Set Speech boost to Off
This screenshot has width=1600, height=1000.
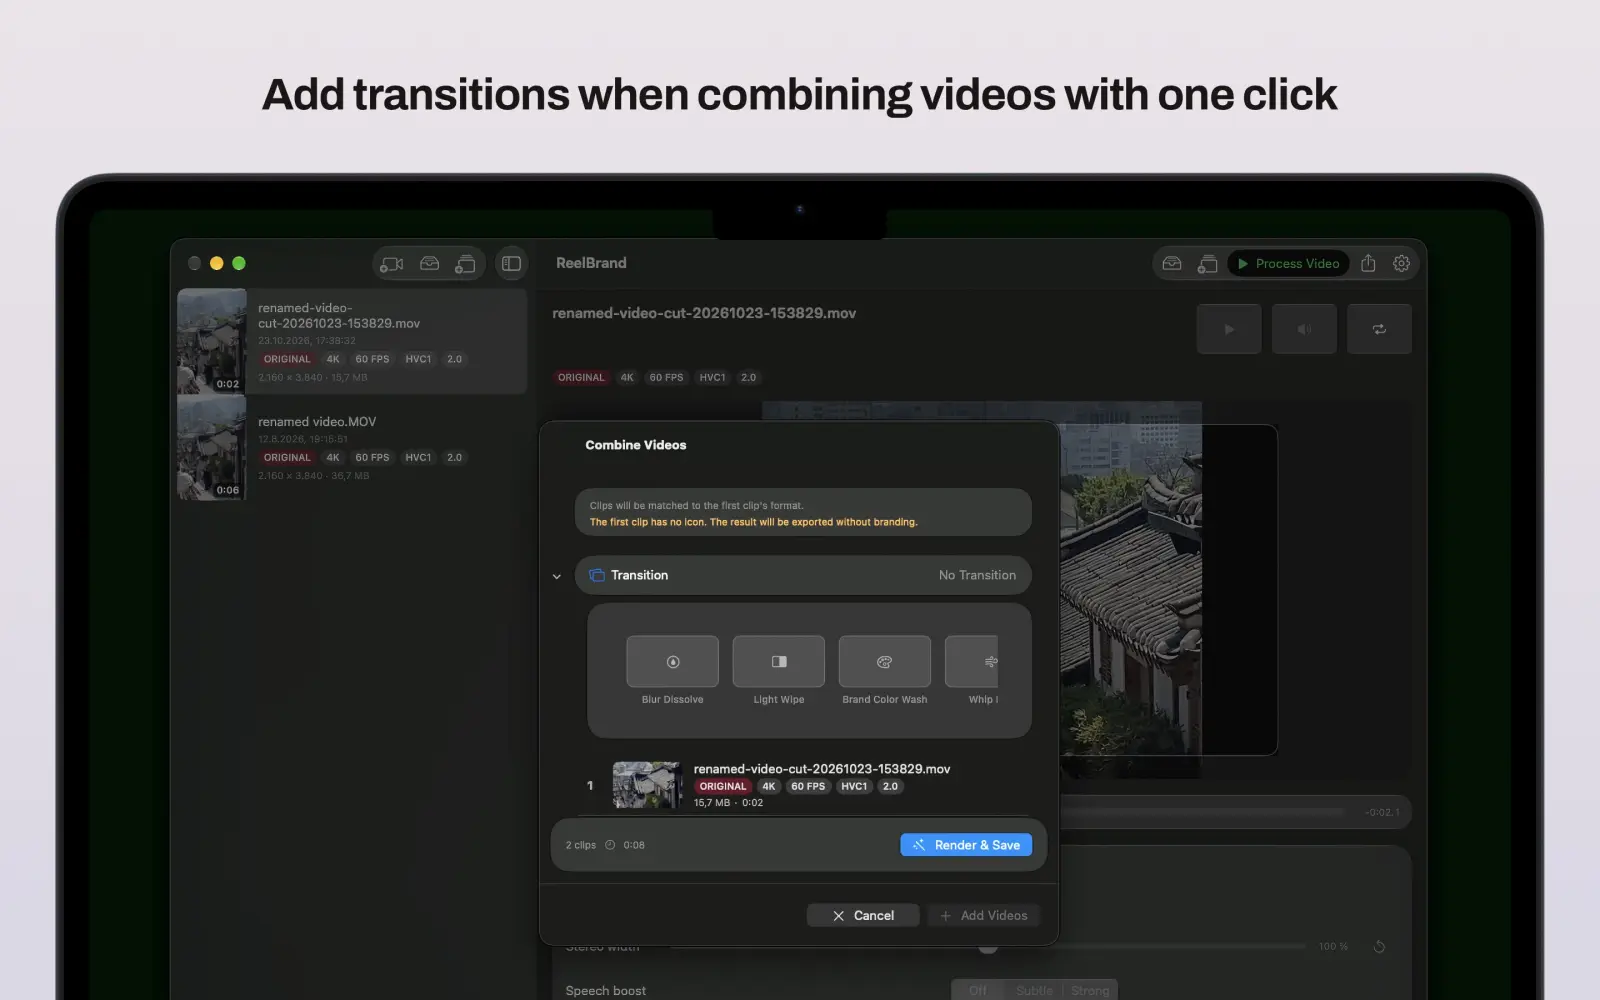click(x=977, y=990)
